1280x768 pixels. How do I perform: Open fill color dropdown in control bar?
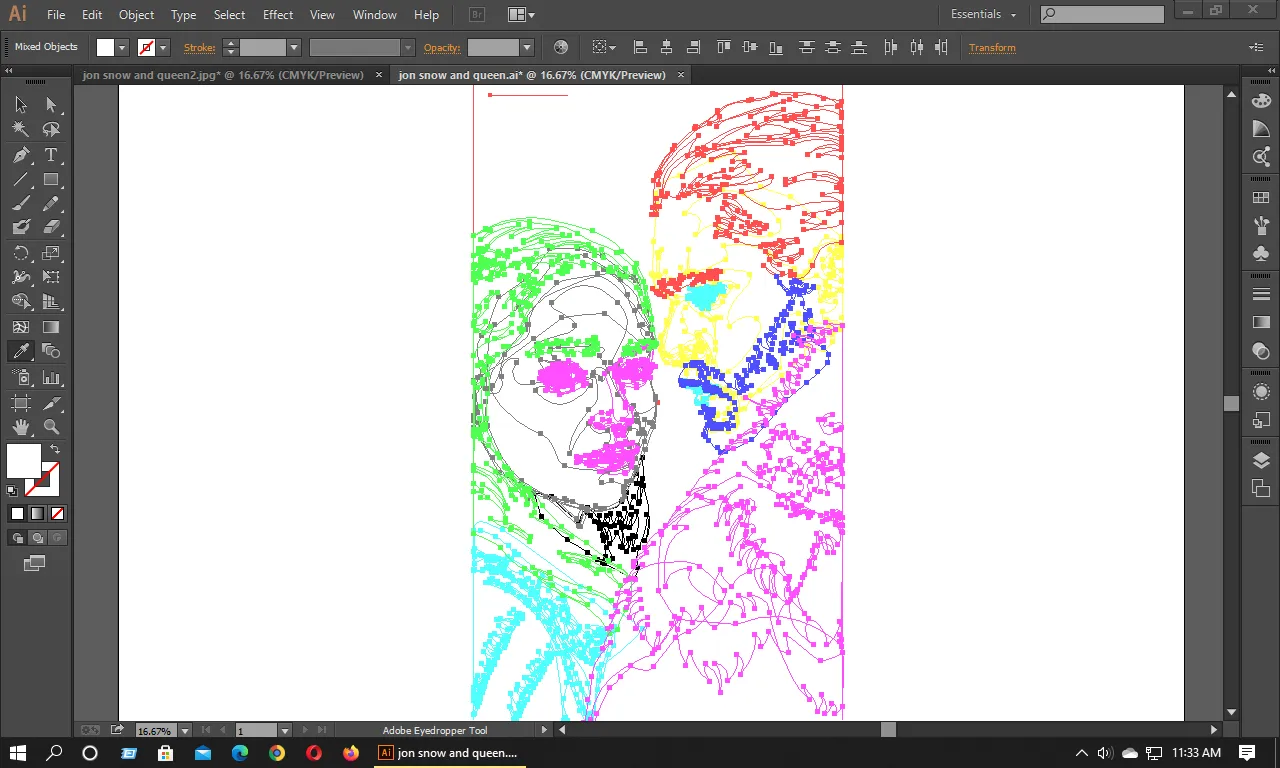(122, 47)
